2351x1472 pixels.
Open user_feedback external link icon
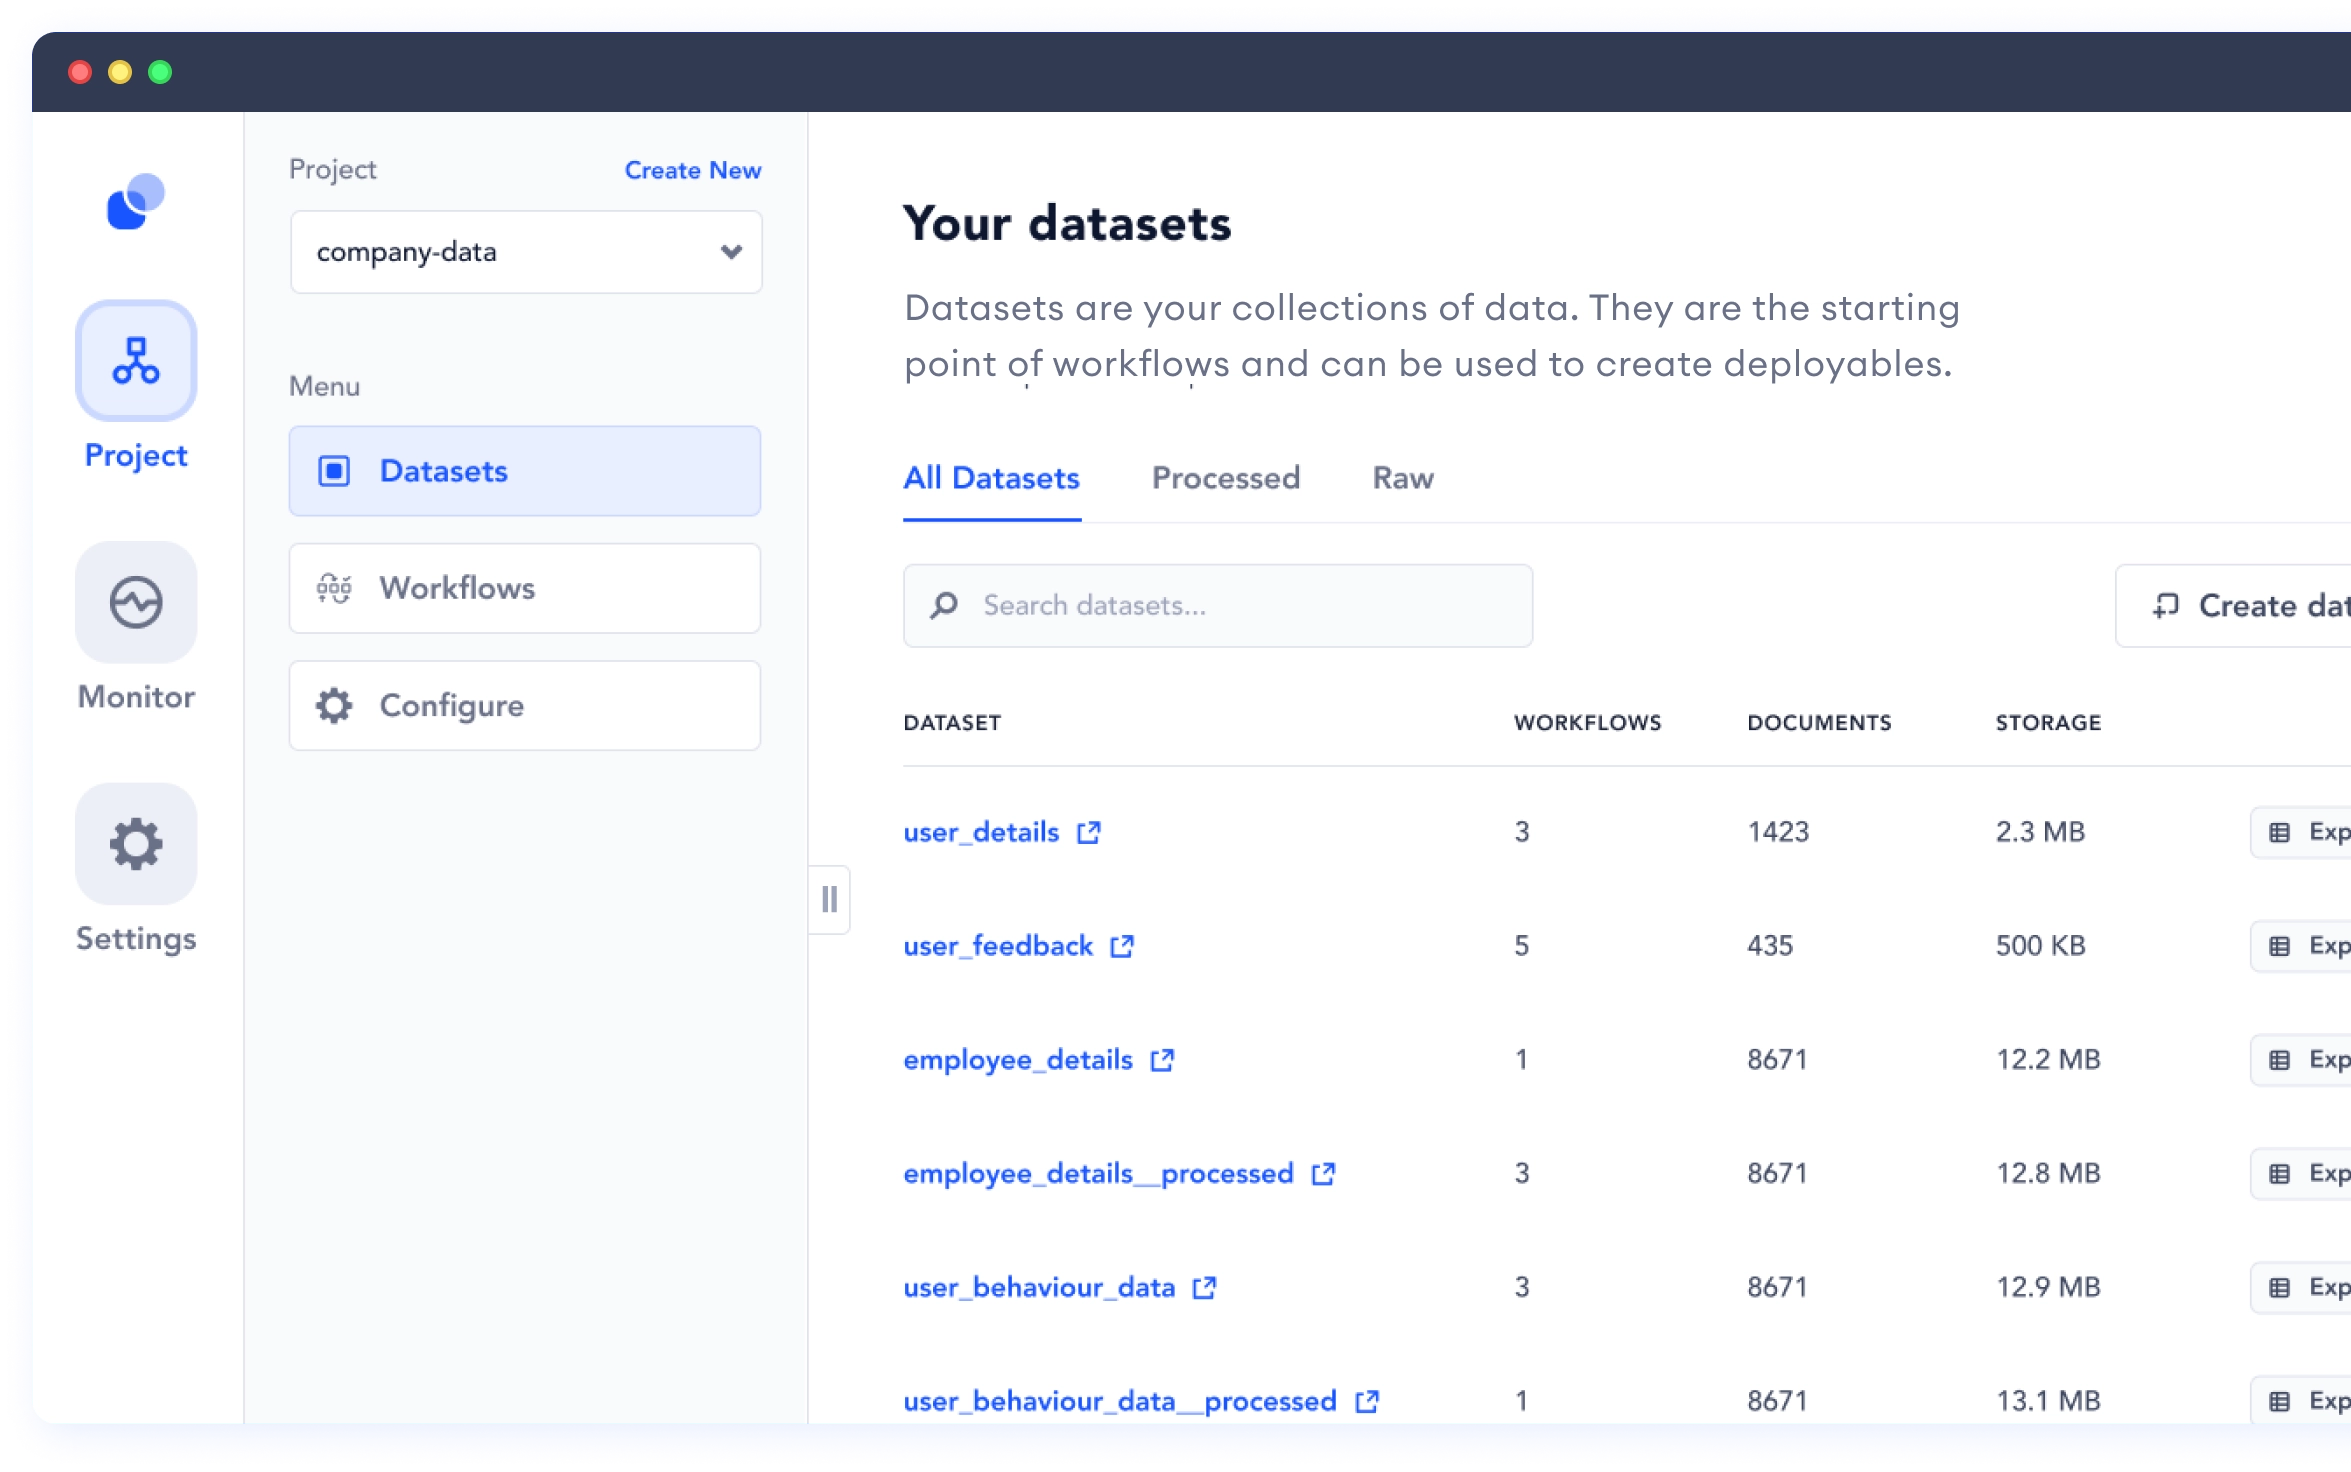click(x=1122, y=946)
